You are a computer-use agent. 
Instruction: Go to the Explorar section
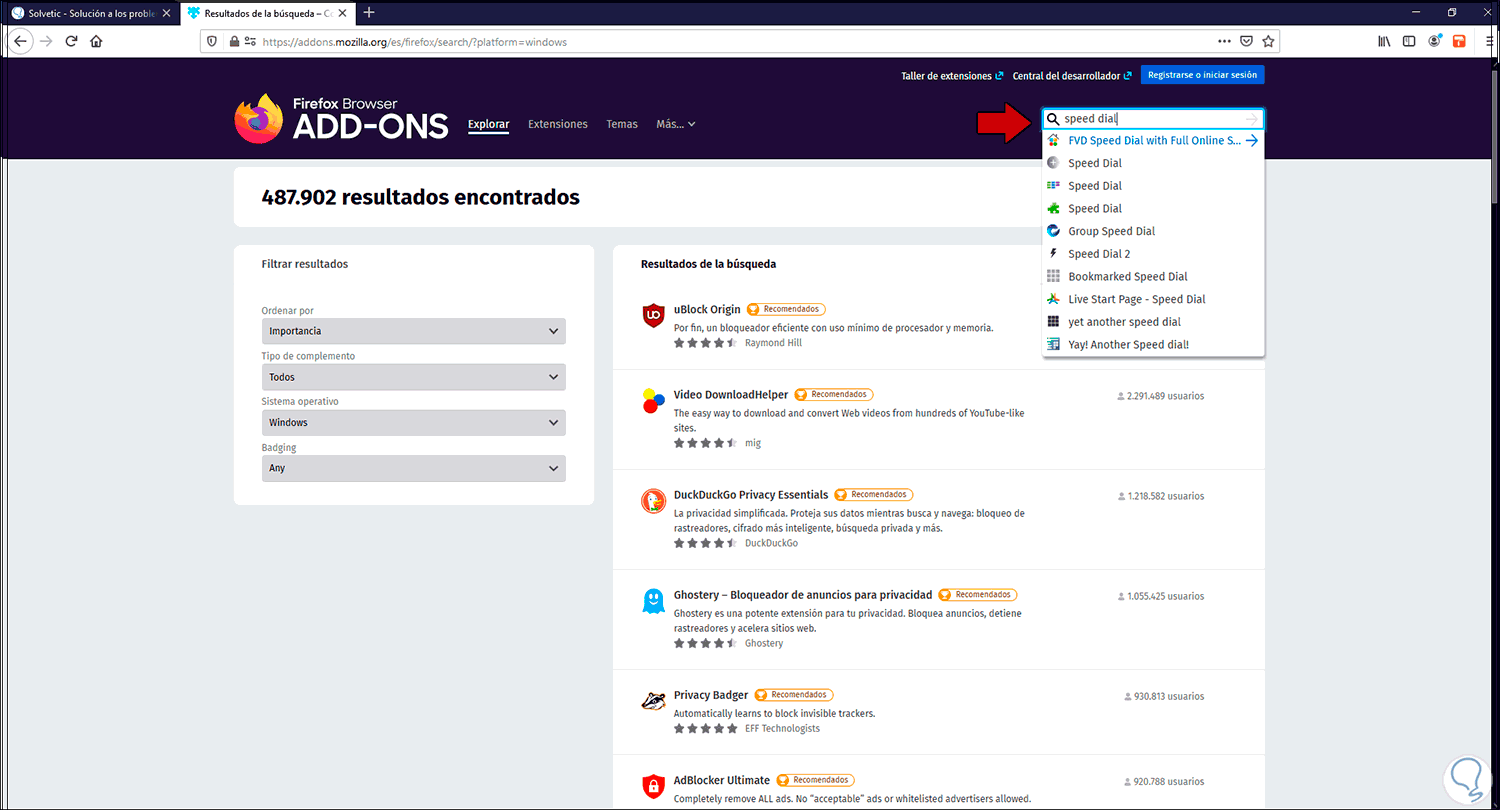tap(489, 124)
